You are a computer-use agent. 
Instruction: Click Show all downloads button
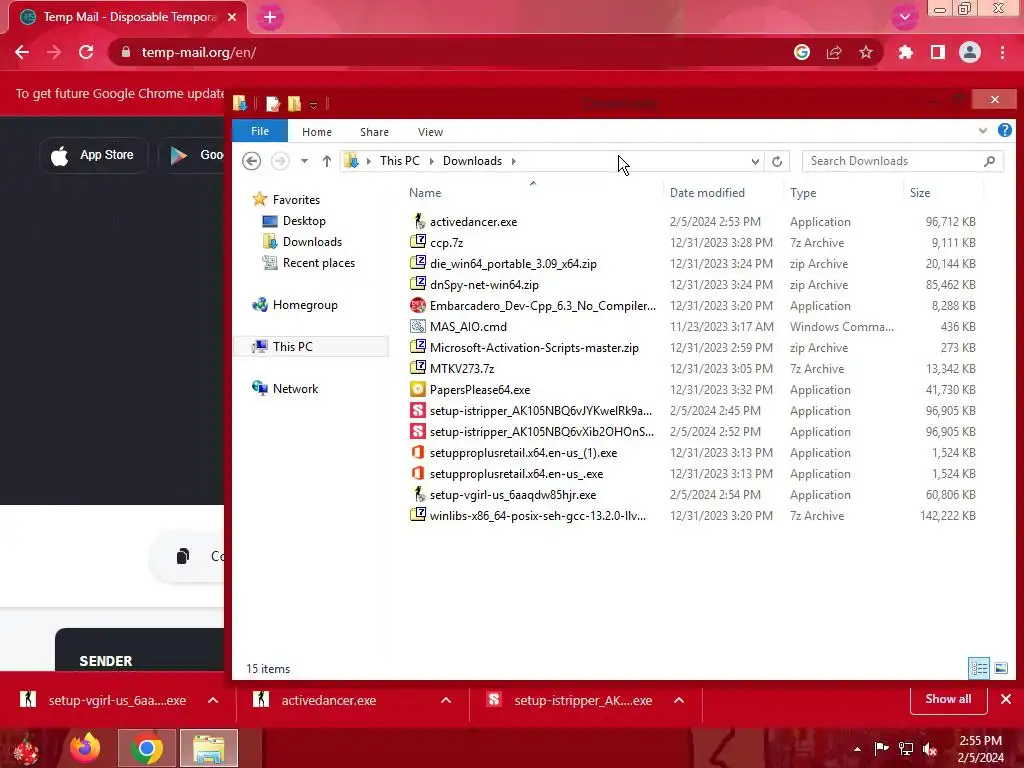(x=948, y=699)
